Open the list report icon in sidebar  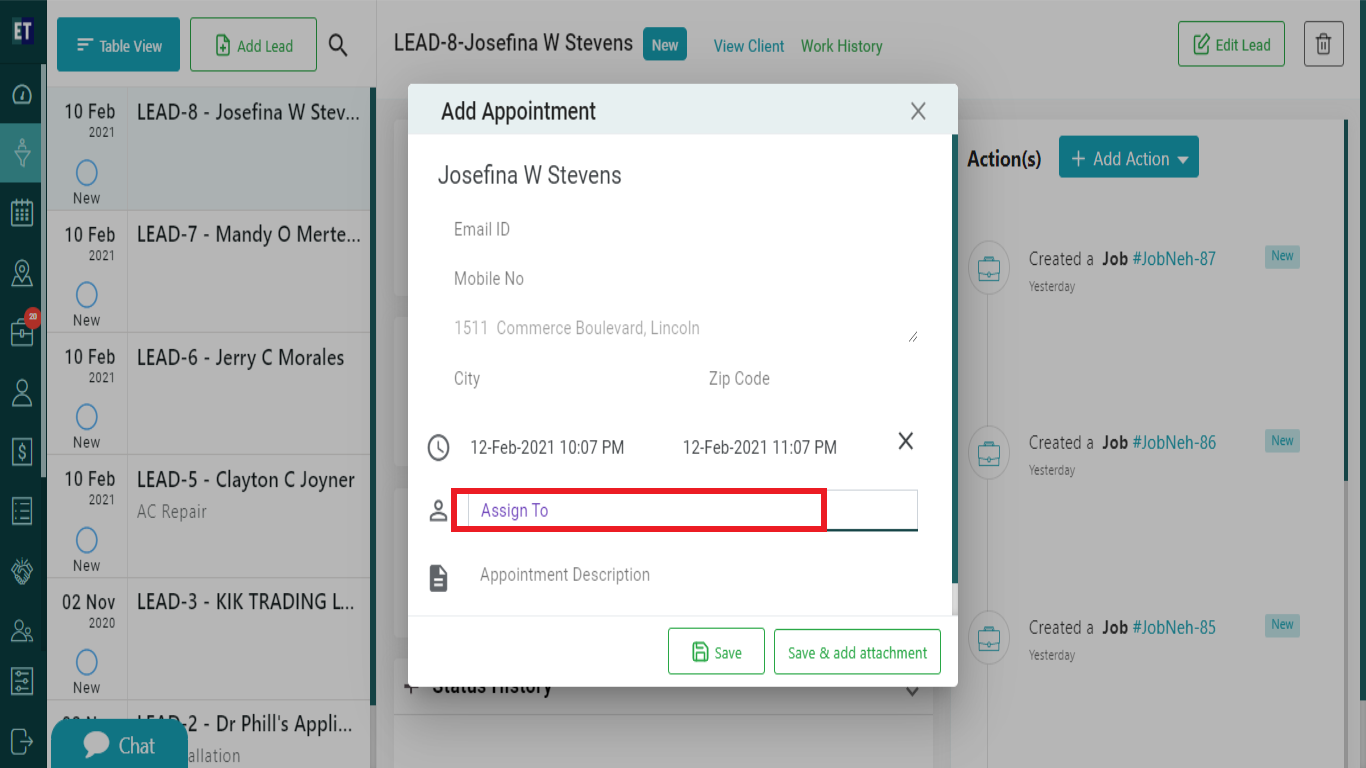[x=22, y=510]
